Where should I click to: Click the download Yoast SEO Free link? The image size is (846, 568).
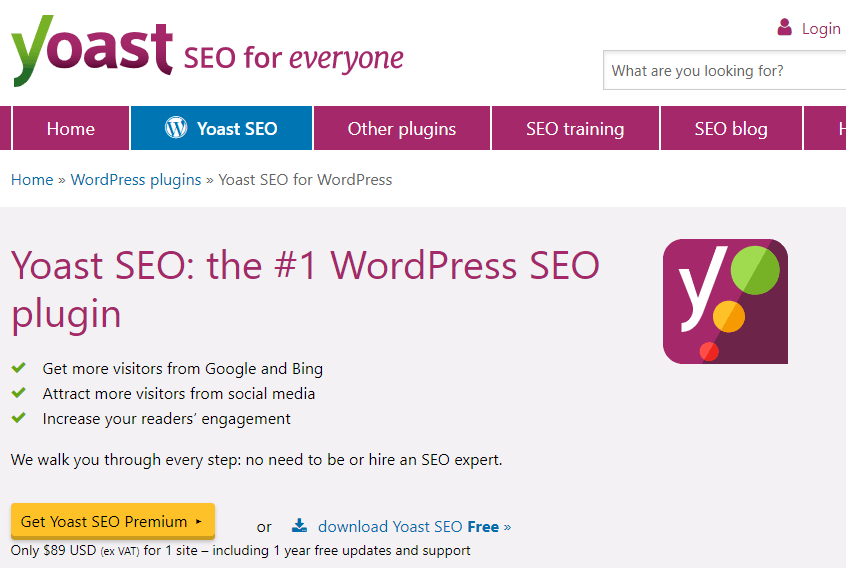414,526
